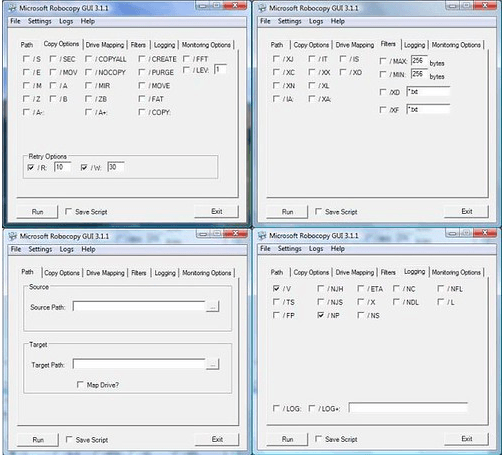Check the /NFL logging option
The image size is (502, 456).
coord(441,288)
